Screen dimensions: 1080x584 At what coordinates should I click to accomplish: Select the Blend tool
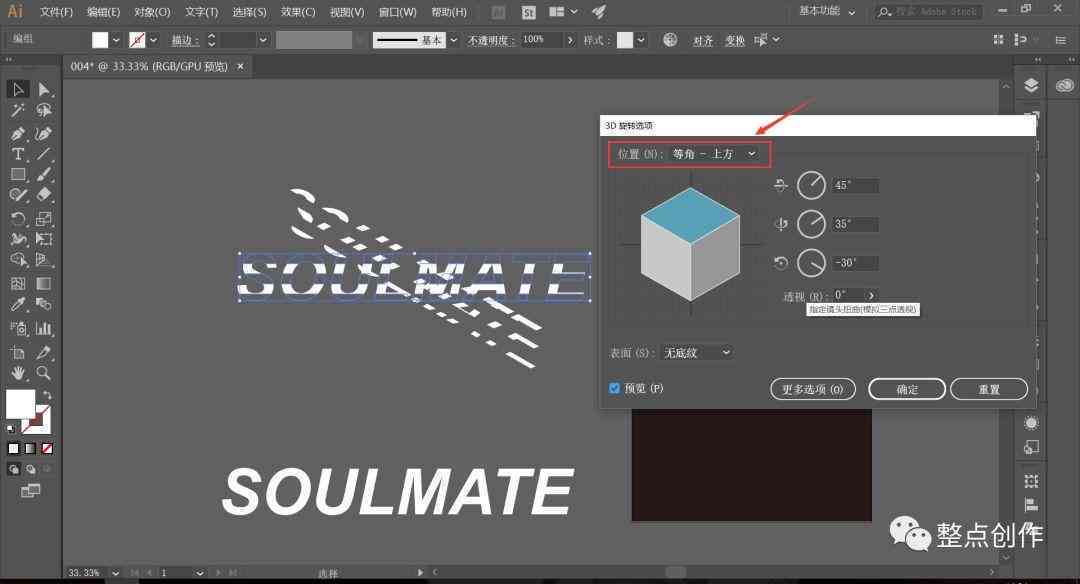point(43,304)
